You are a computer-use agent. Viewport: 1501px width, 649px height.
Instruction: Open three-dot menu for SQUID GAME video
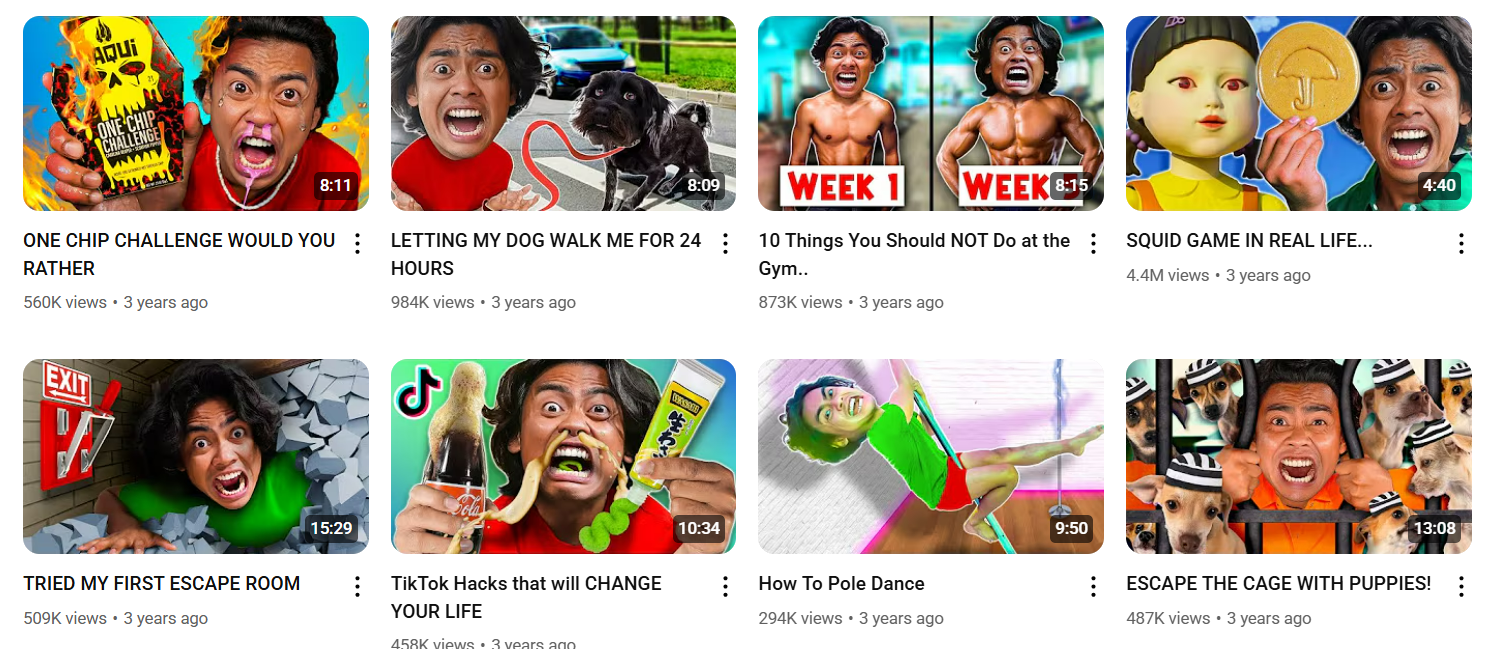[x=1461, y=243]
